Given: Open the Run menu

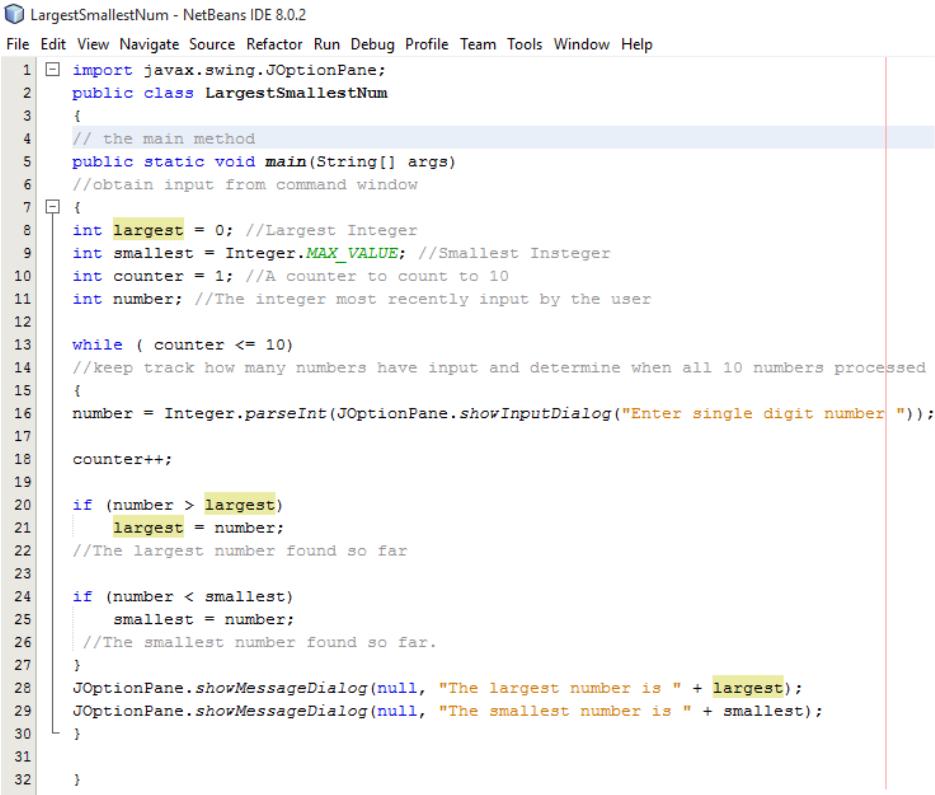Looking at the screenshot, I should pos(326,44).
